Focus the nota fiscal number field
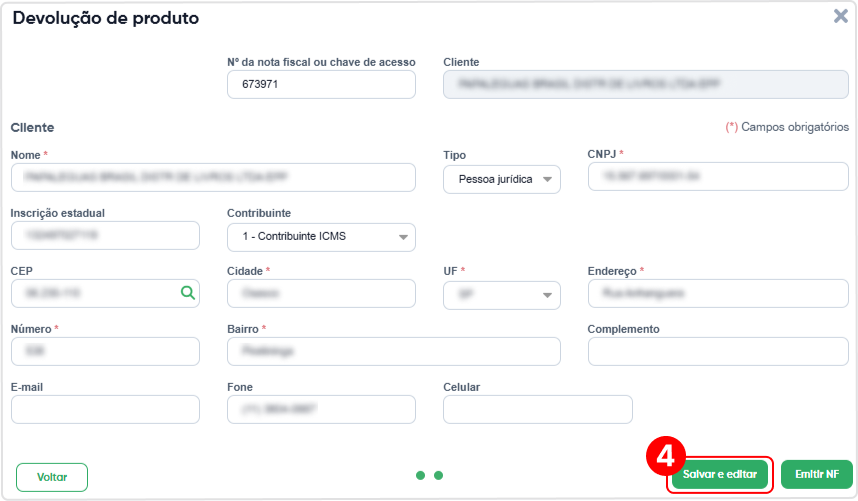This screenshot has height=501, width=858. [x=321, y=84]
